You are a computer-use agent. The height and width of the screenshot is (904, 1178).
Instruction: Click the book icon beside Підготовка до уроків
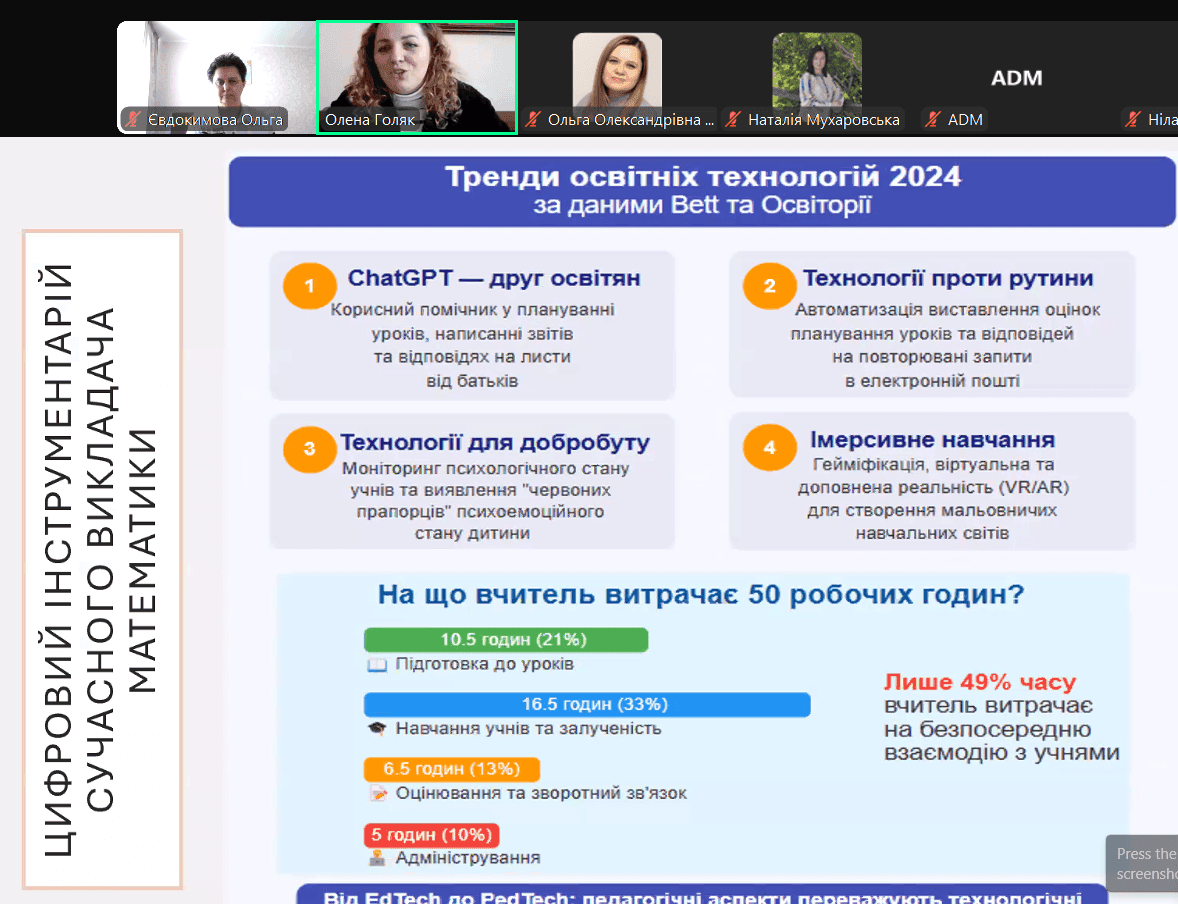377,665
